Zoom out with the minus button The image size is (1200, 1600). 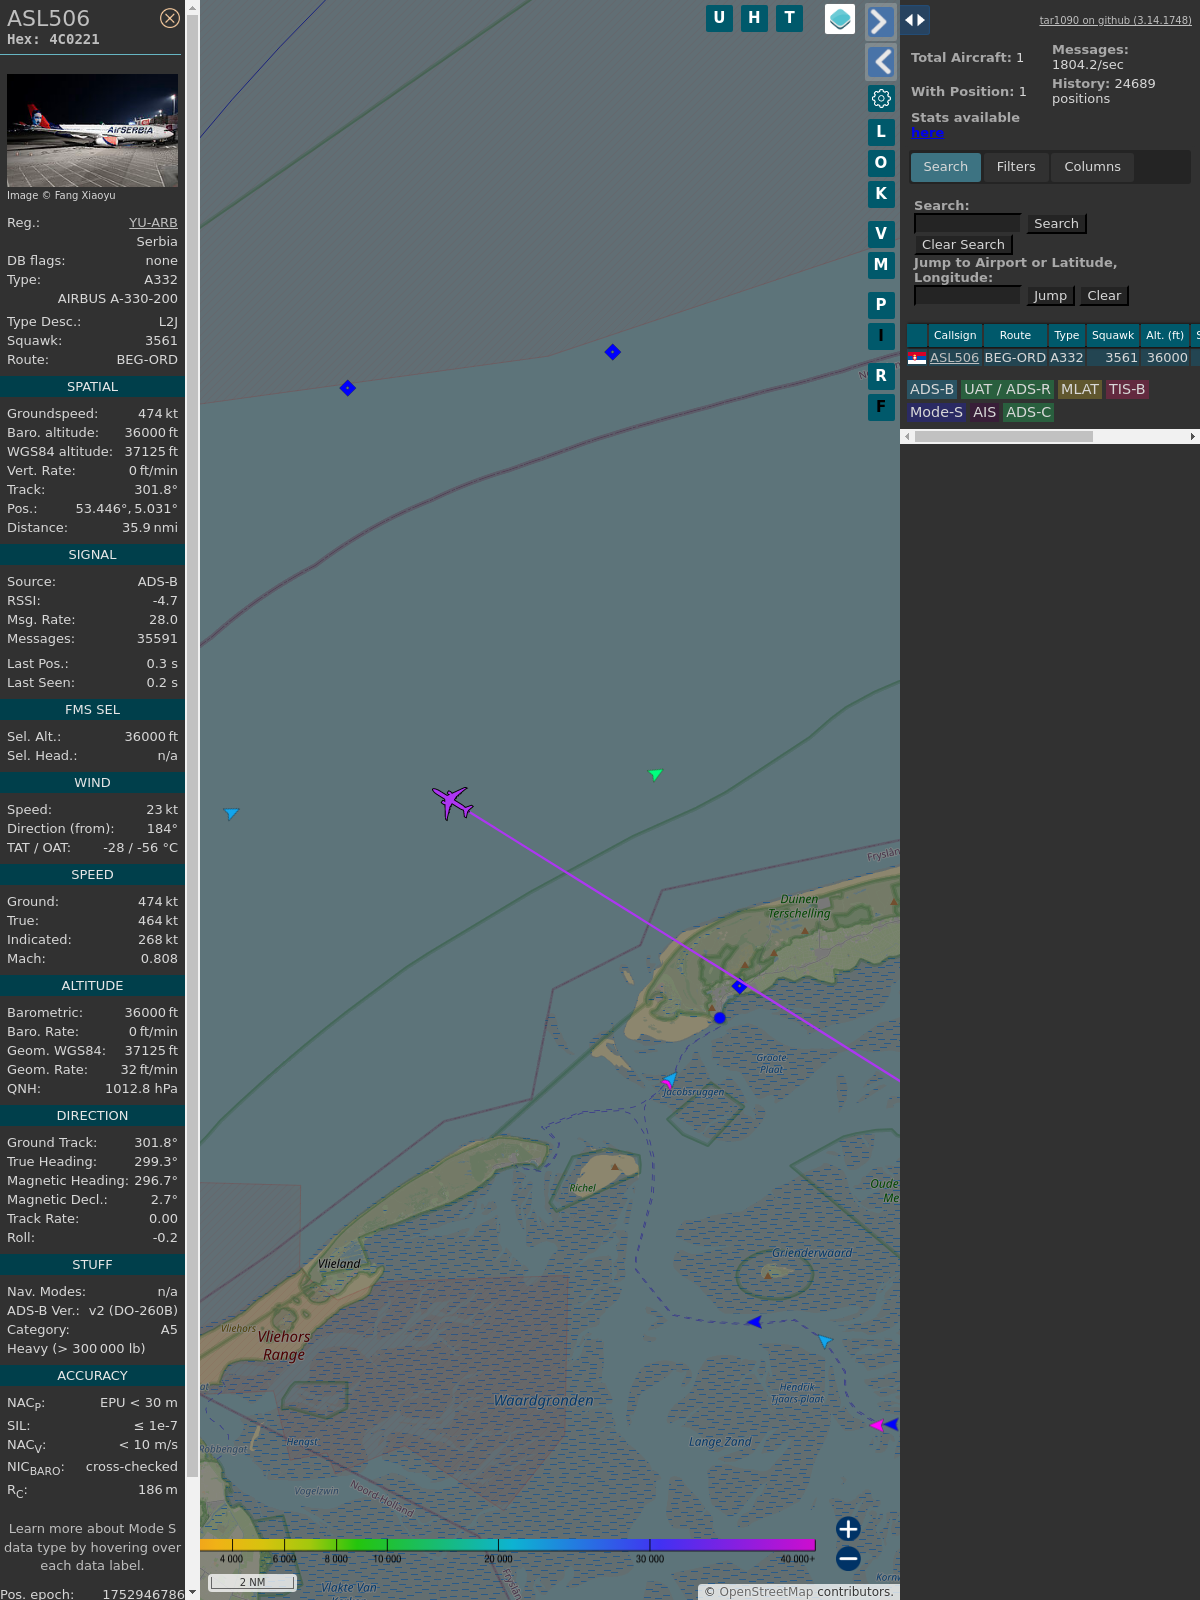pos(848,1558)
